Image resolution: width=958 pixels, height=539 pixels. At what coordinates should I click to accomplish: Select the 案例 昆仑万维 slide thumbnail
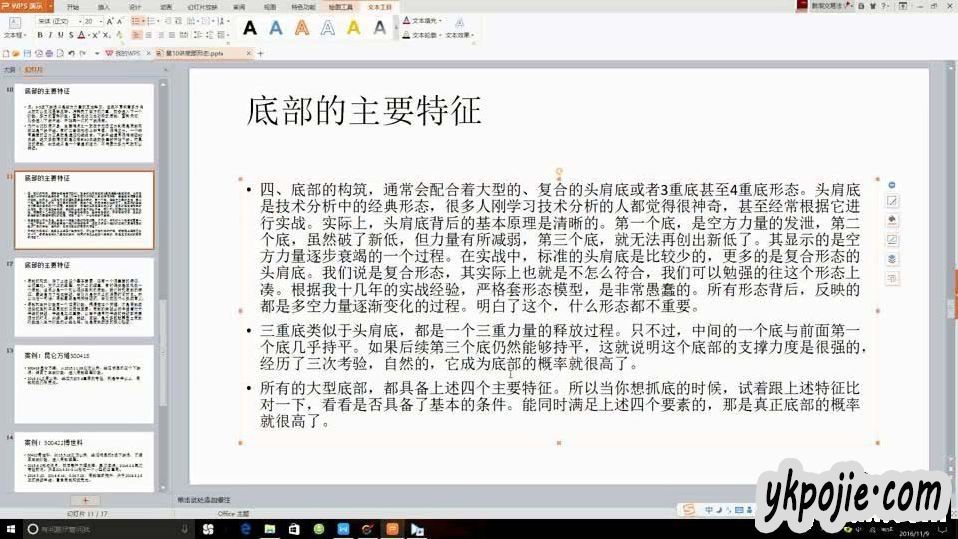pos(84,380)
